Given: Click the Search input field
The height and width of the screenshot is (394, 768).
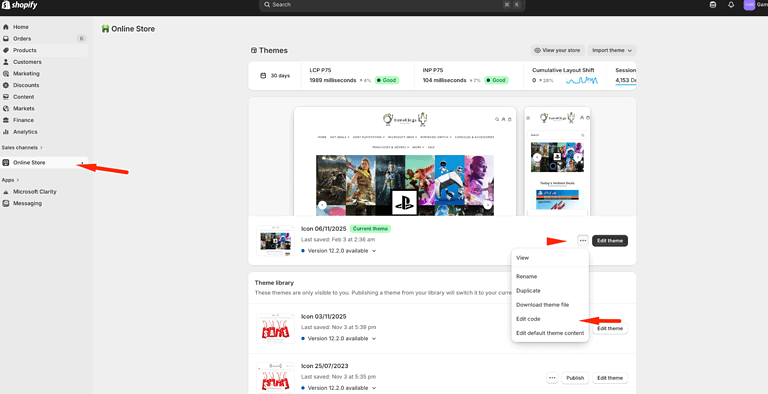Looking at the screenshot, I should pyautogui.click(x=392, y=5).
